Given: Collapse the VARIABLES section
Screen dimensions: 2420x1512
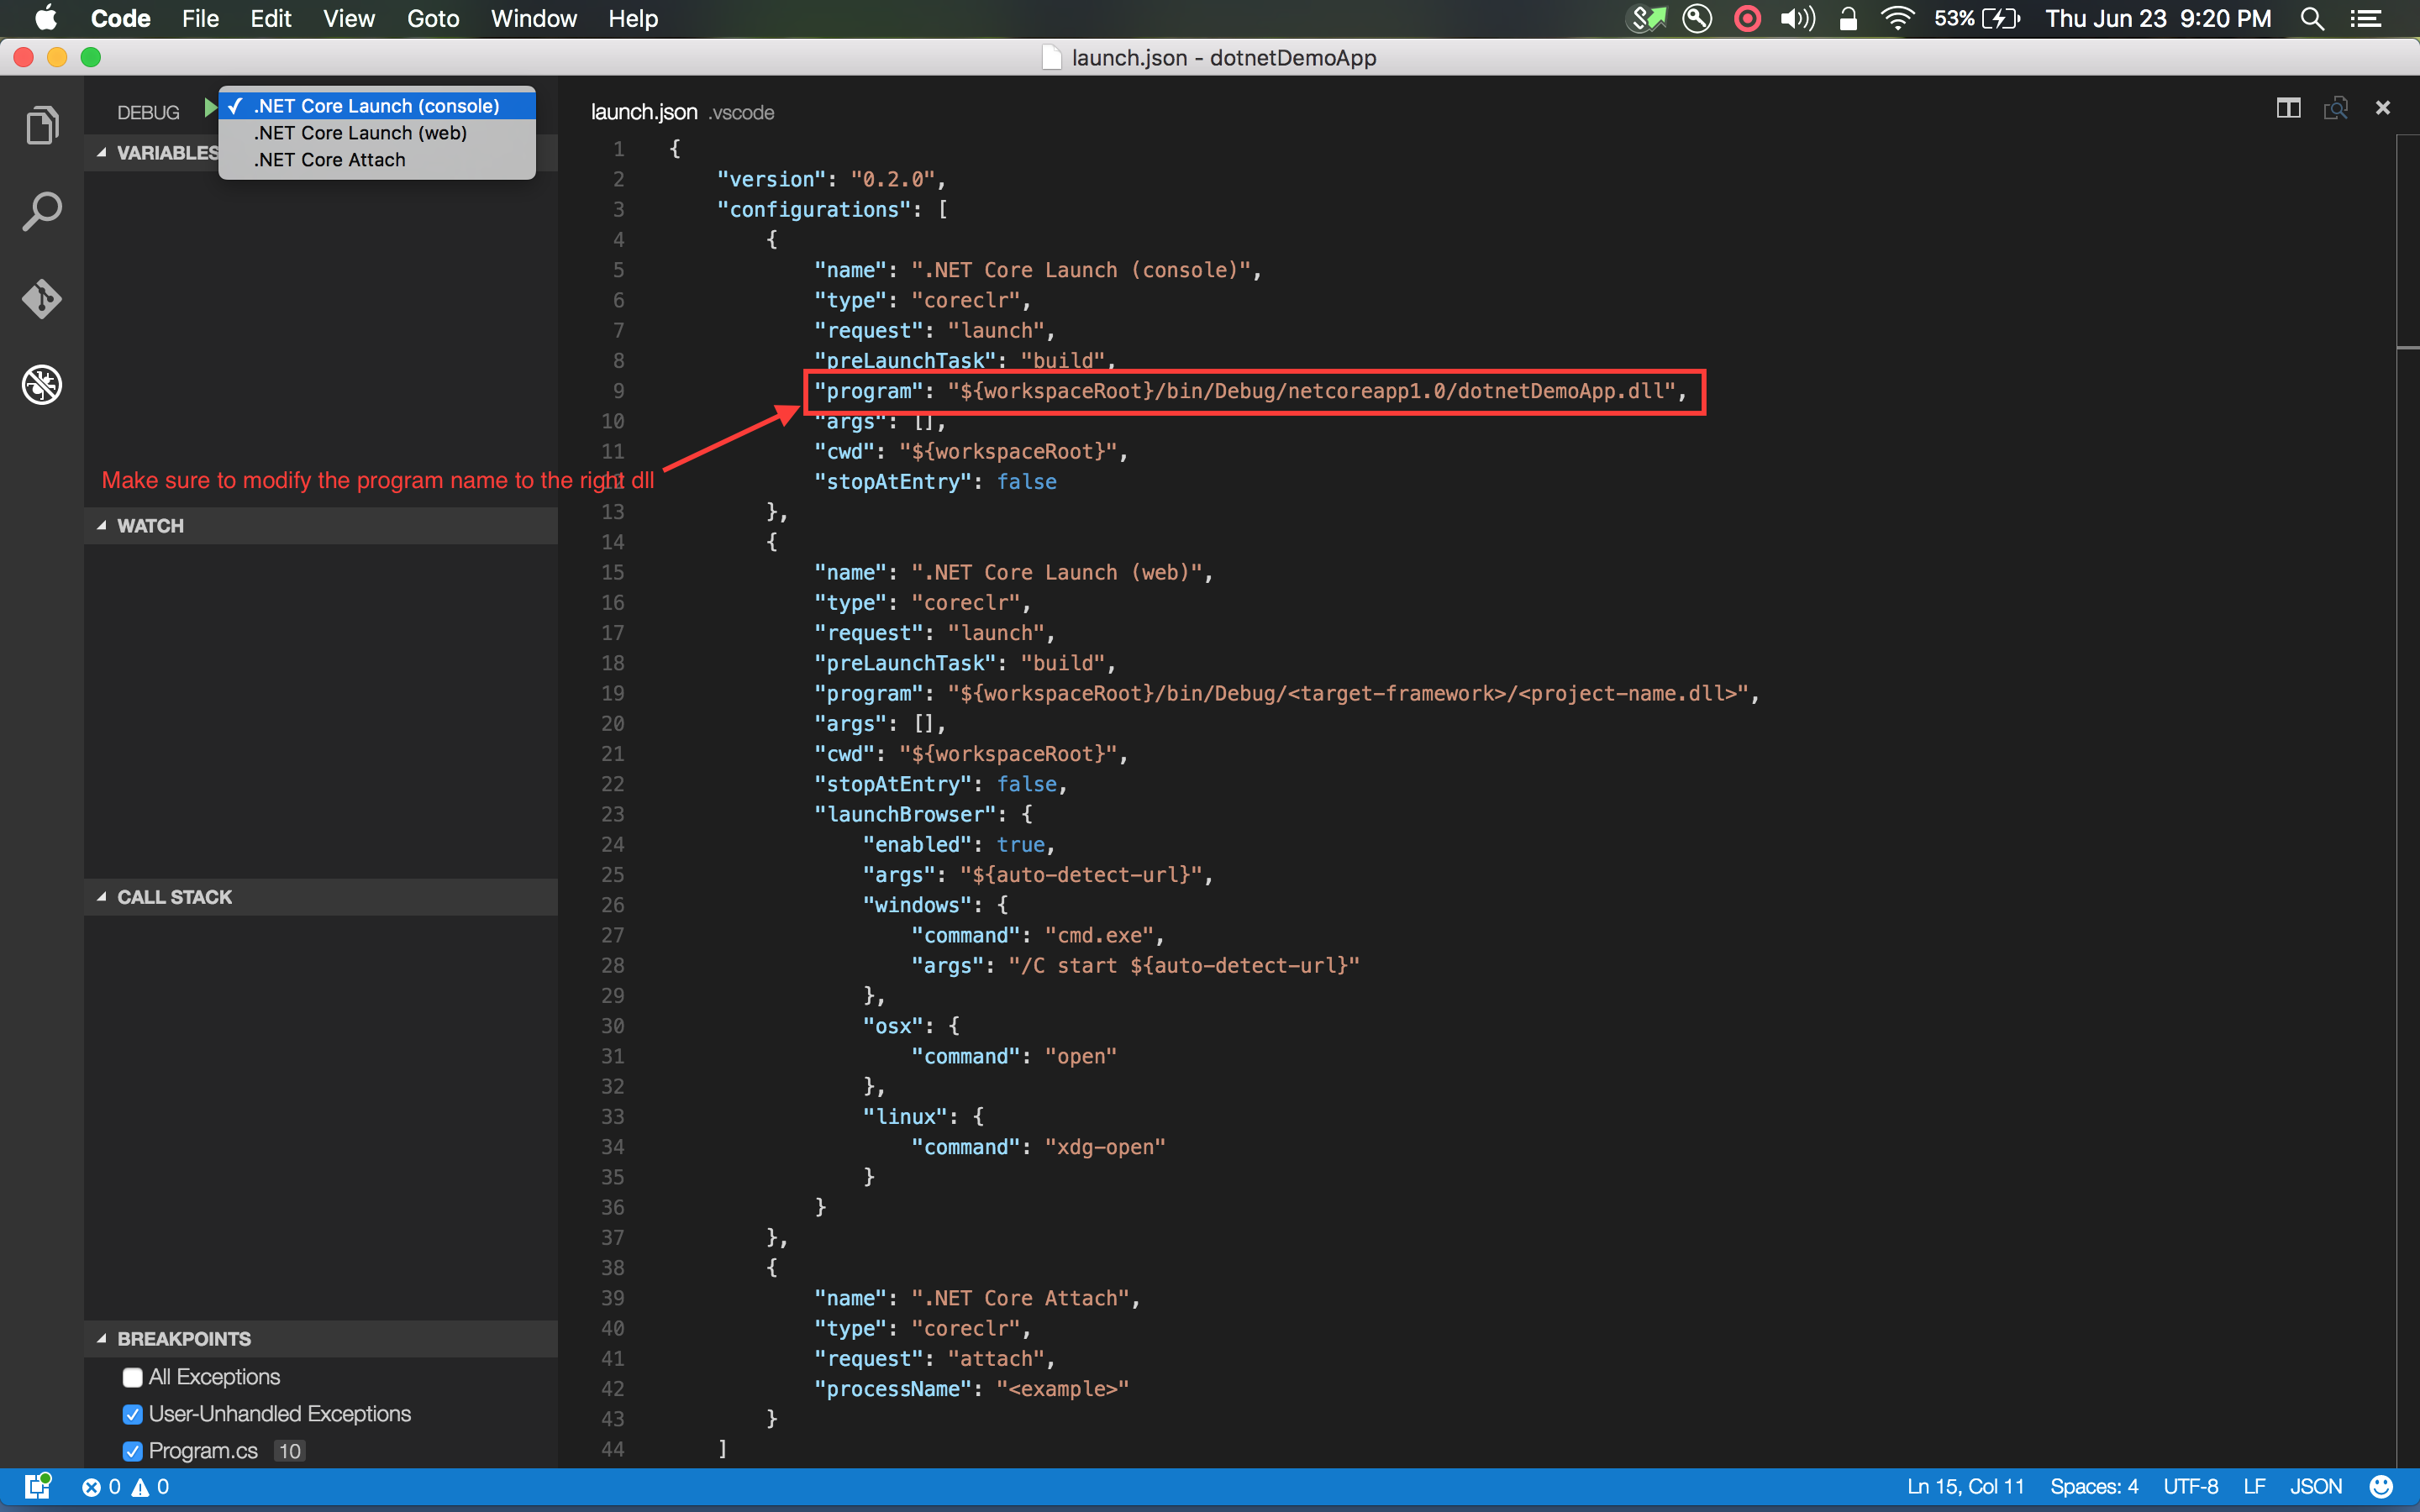Looking at the screenshot, I should [102, 153].
